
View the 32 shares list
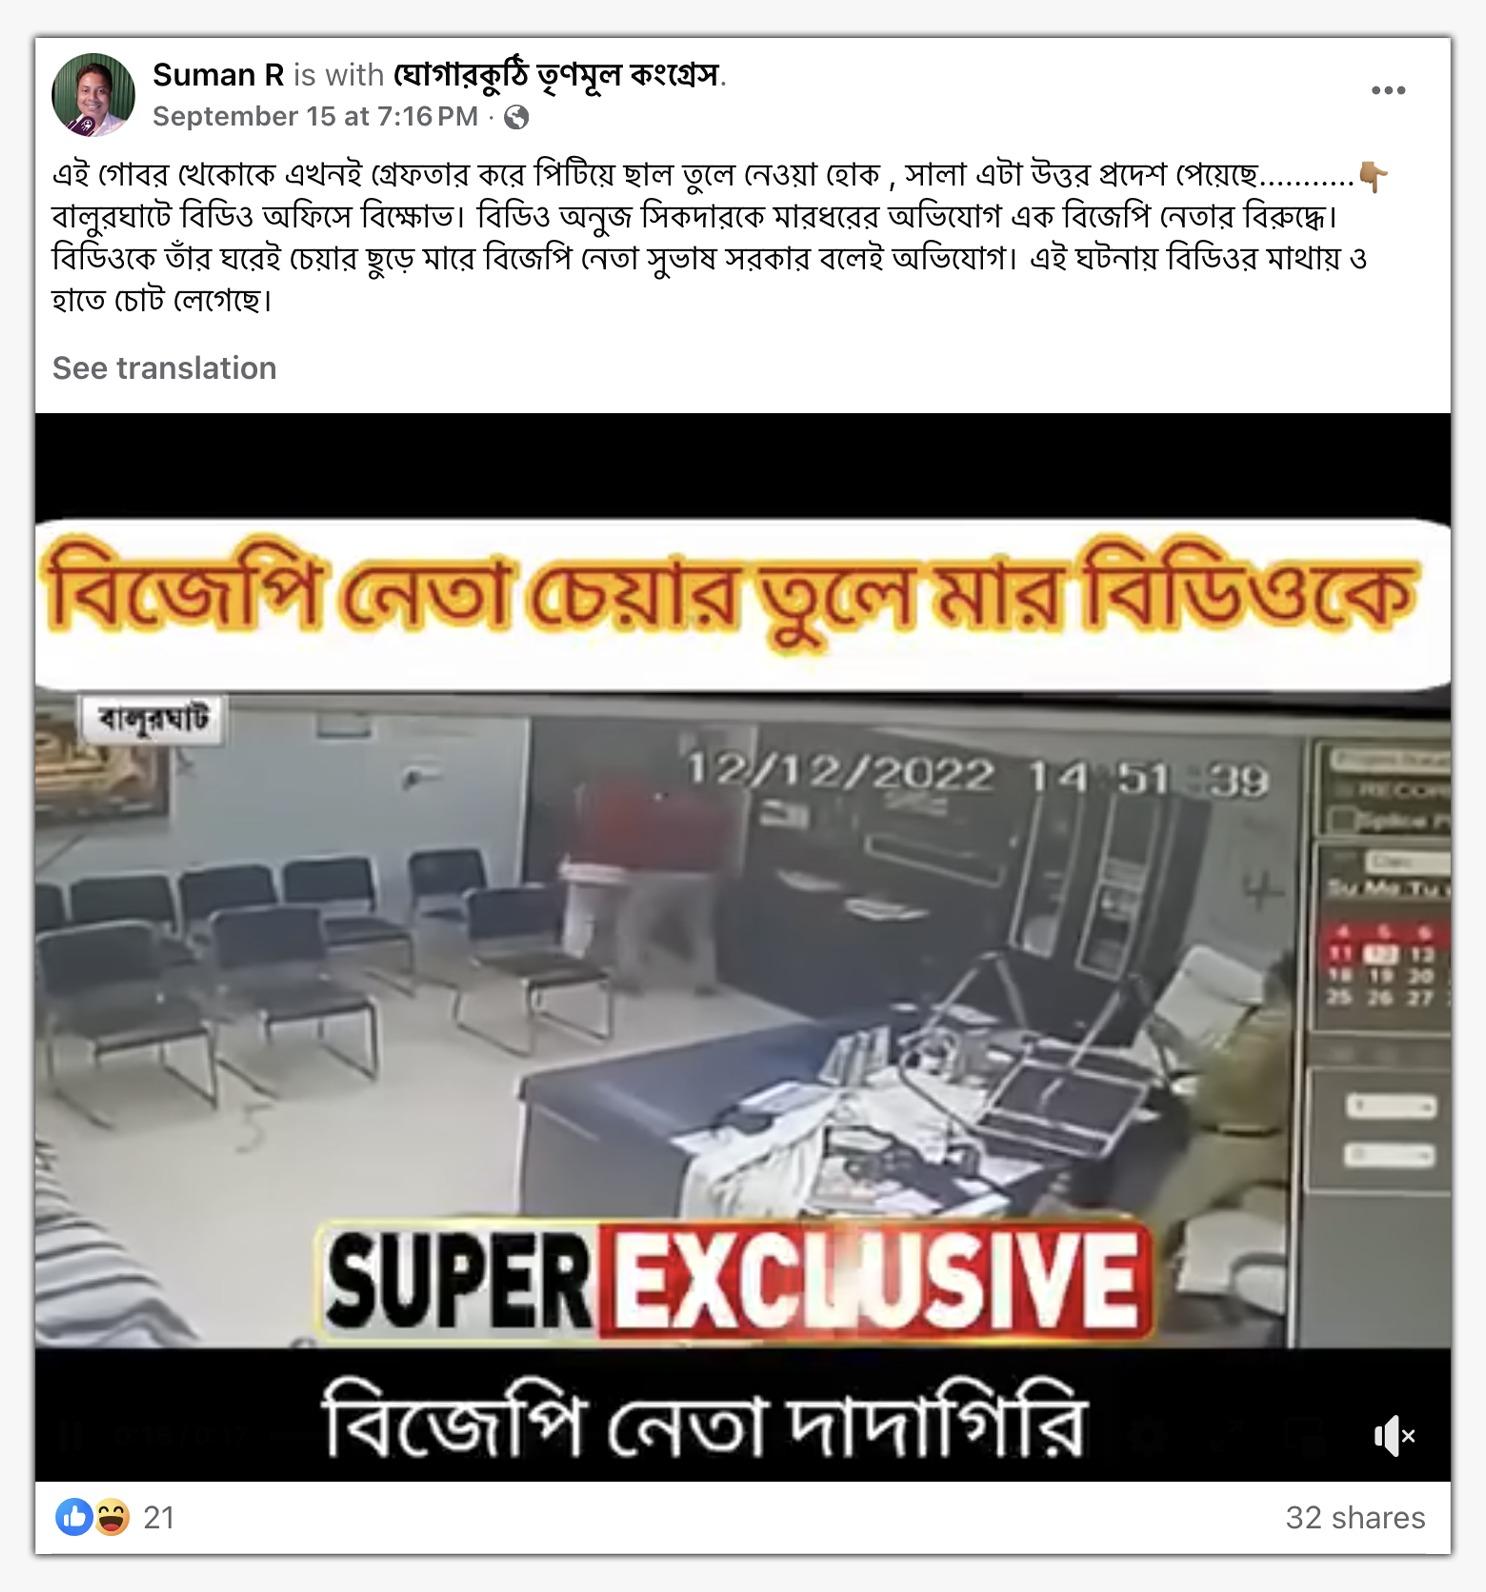tap(1355, 1517)
